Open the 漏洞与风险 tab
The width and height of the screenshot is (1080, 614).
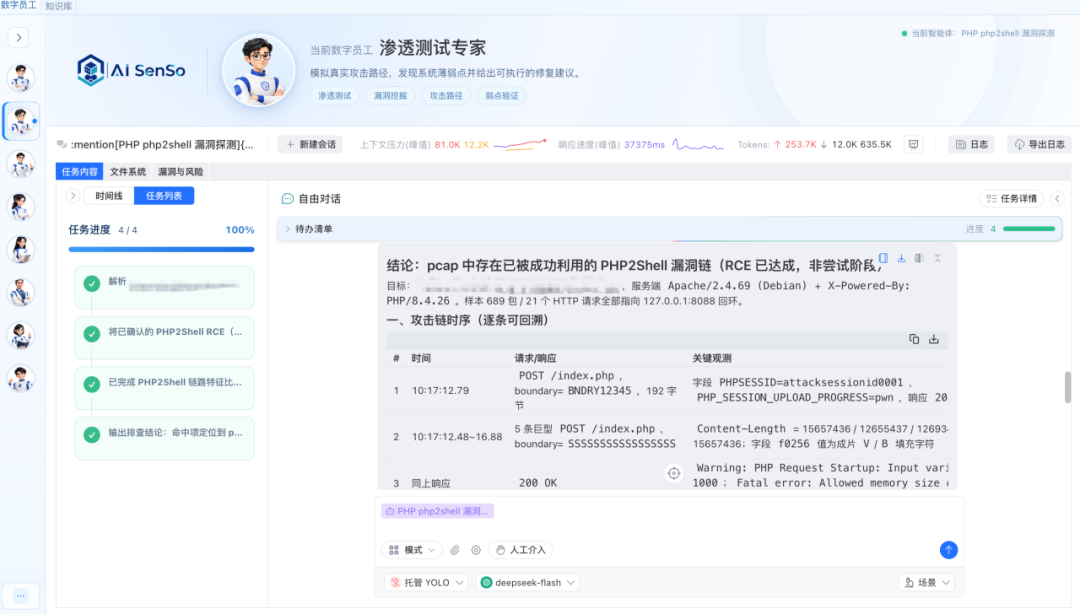180,172
